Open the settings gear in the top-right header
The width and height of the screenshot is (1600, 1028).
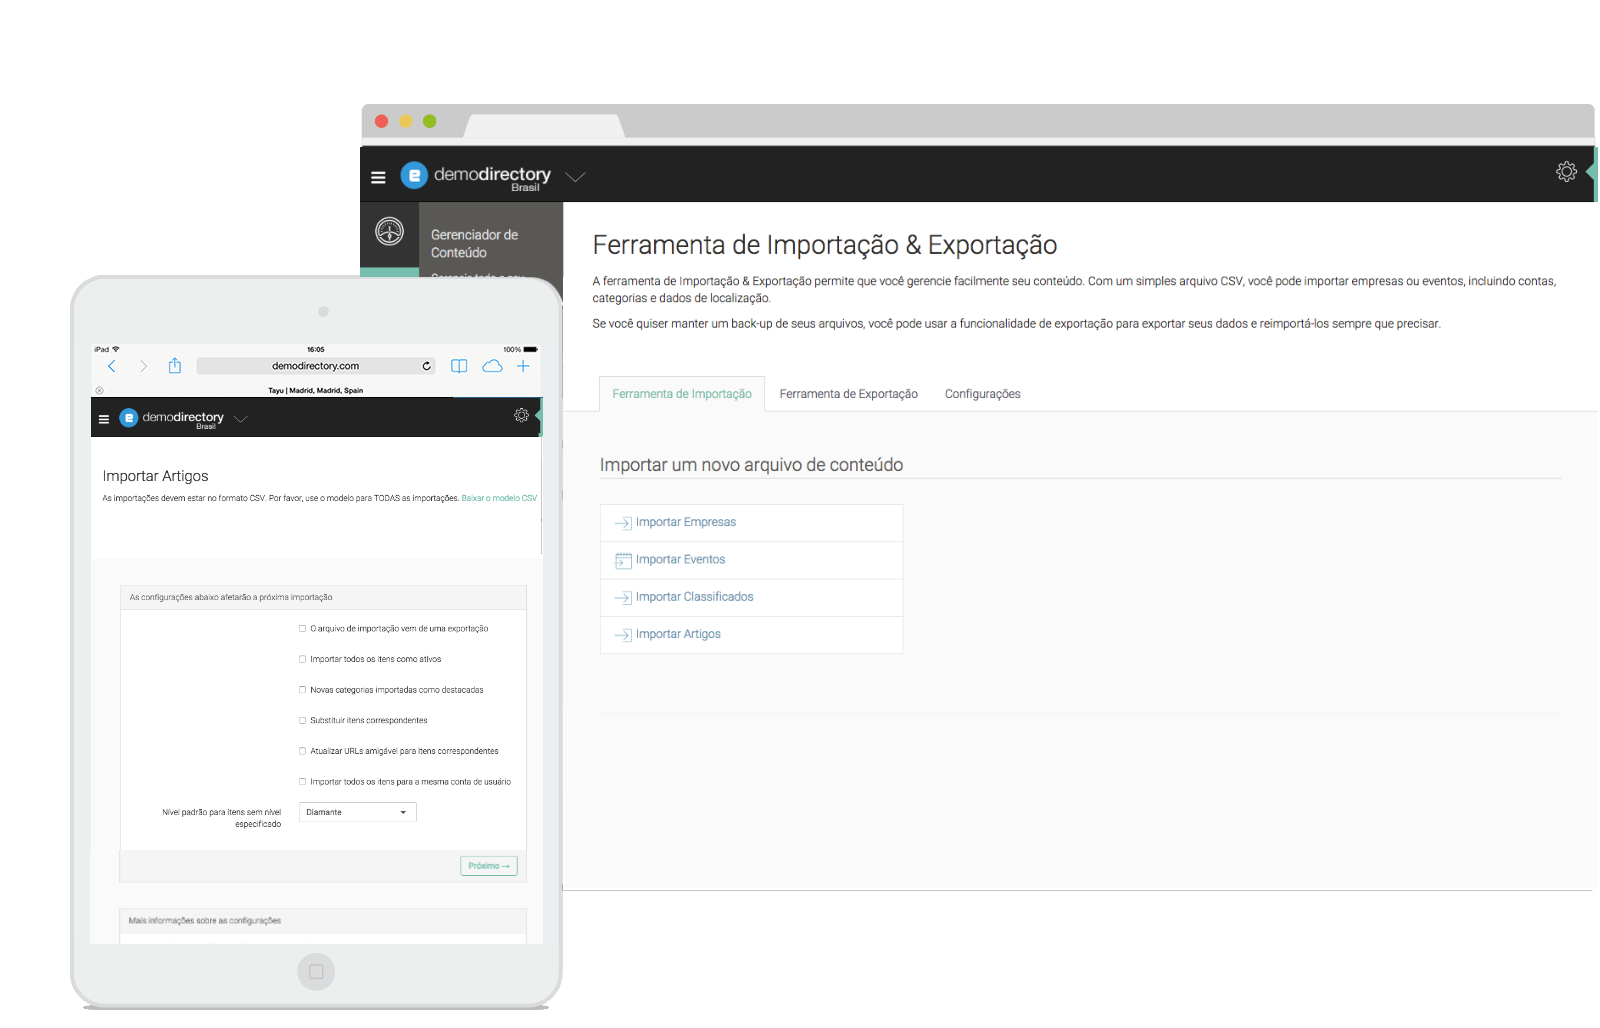(1566, 171)
